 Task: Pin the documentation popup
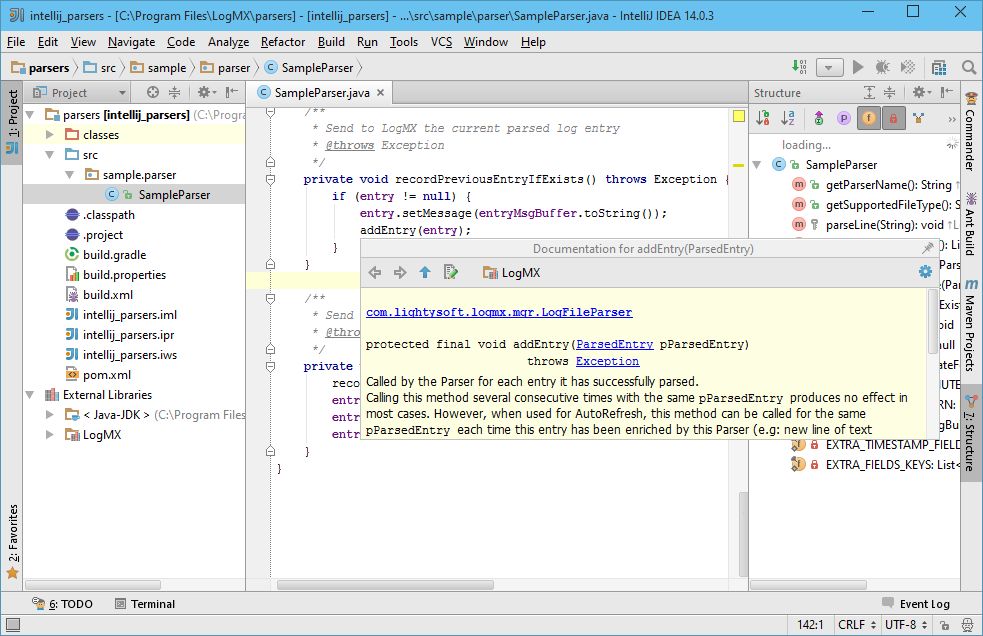[x=928, y=248]
